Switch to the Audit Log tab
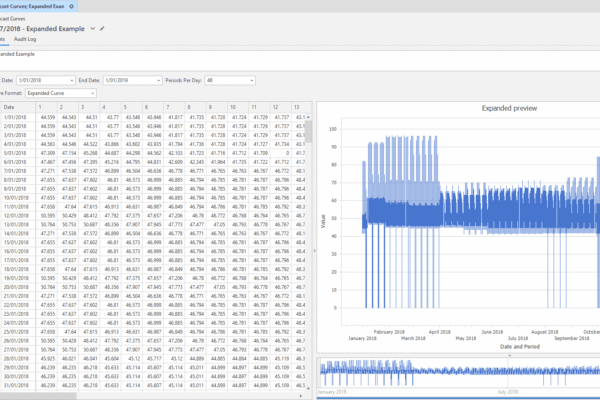Viewport: 600px width, 400px height. (x=25, y=39)
